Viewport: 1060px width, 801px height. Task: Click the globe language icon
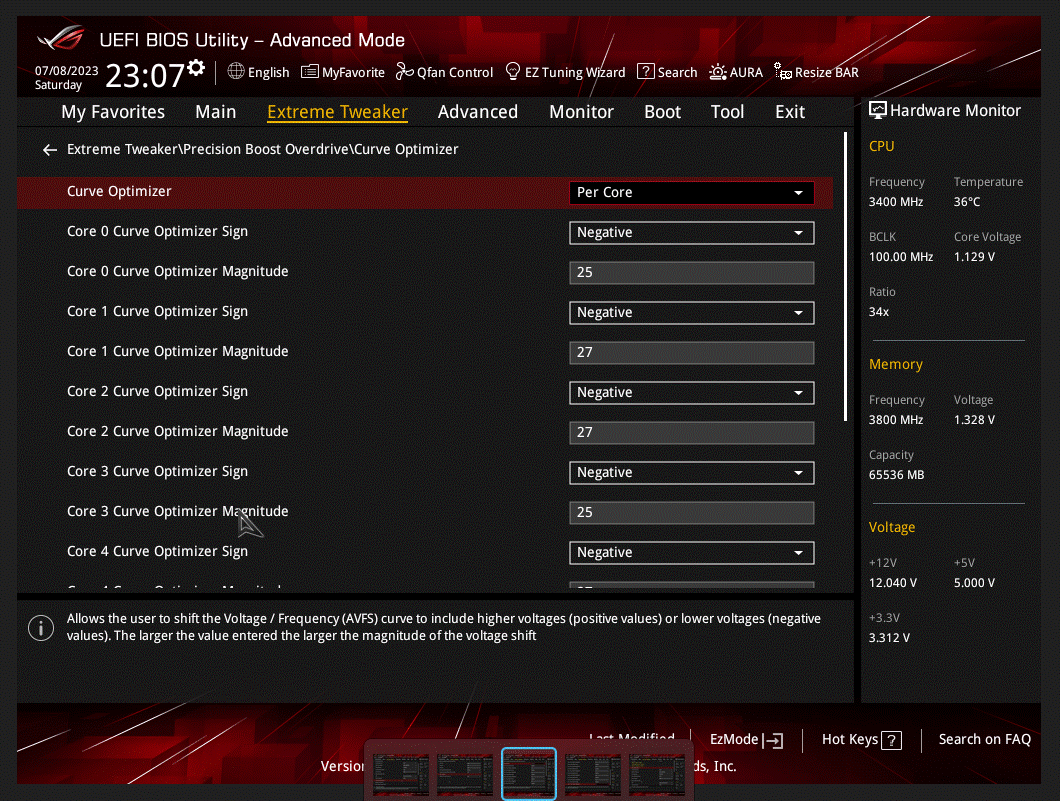coord(236,71)
